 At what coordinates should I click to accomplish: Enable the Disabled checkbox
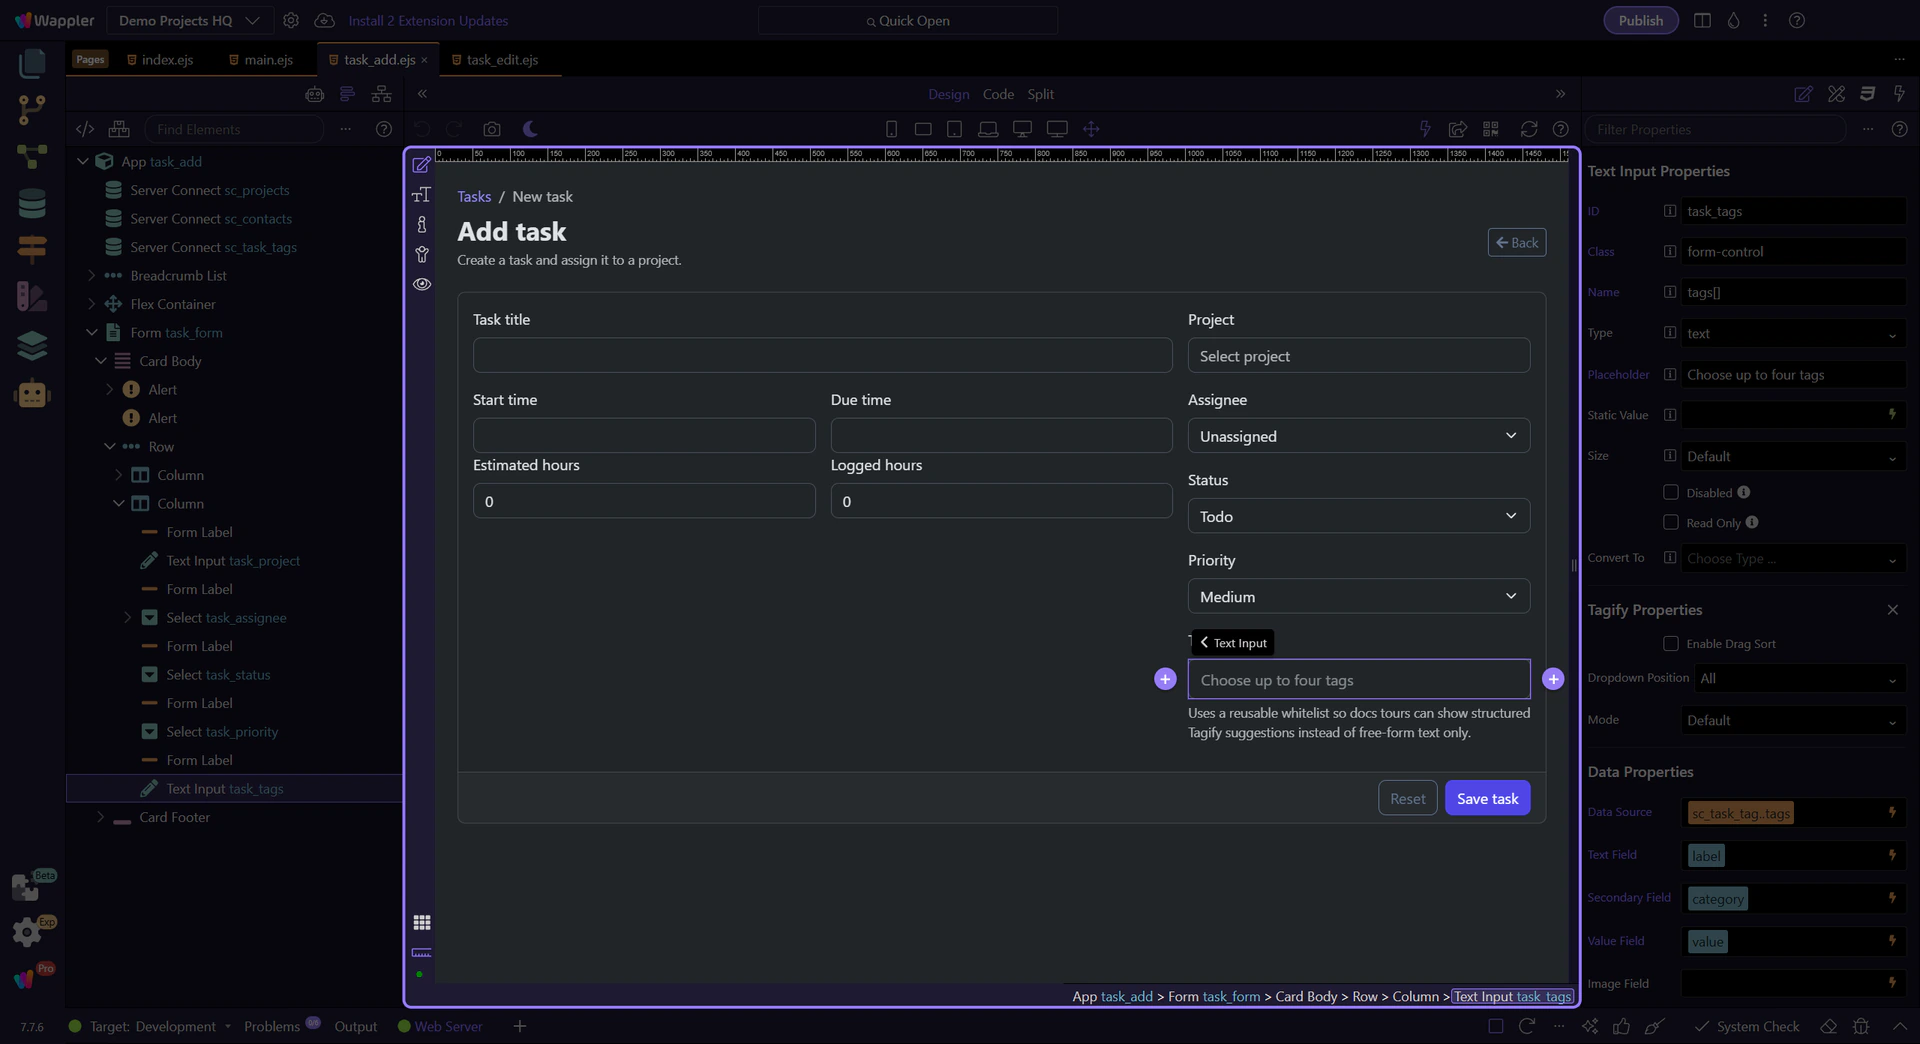click(1670, 492)
